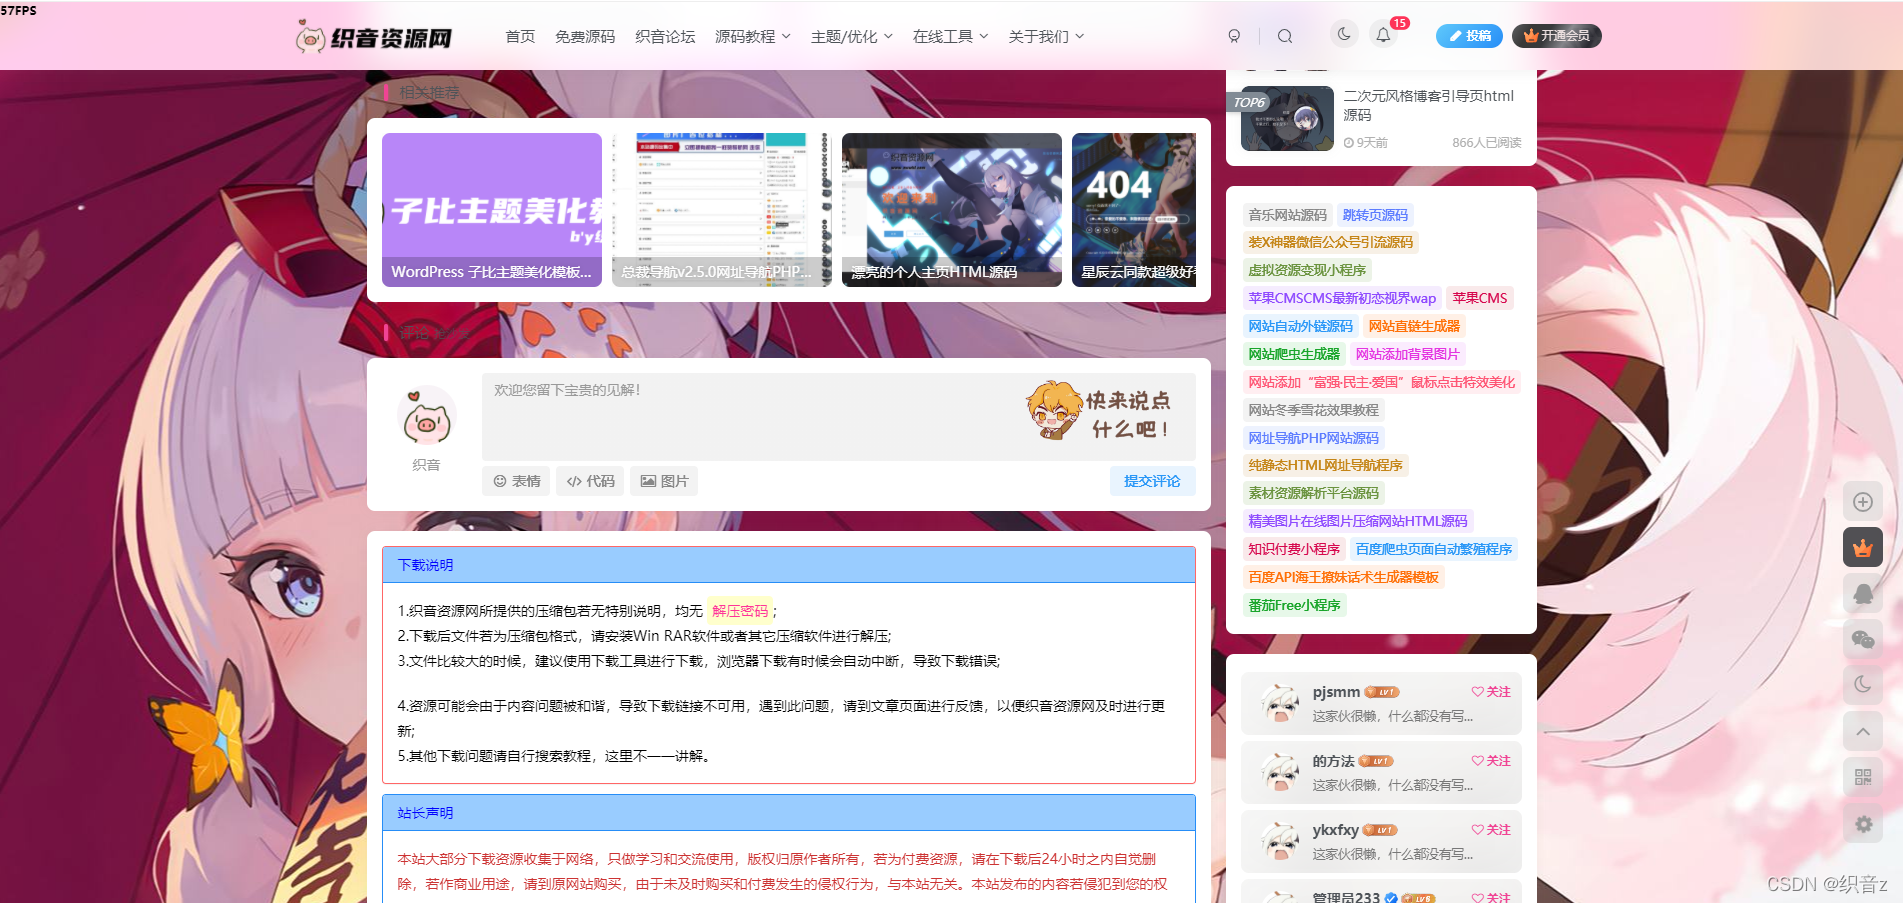This screenshot has width=1903, height=903.
Task: Open 漂亮的个人主页HTML源码 thumbnail
Action: coord(952,210)
